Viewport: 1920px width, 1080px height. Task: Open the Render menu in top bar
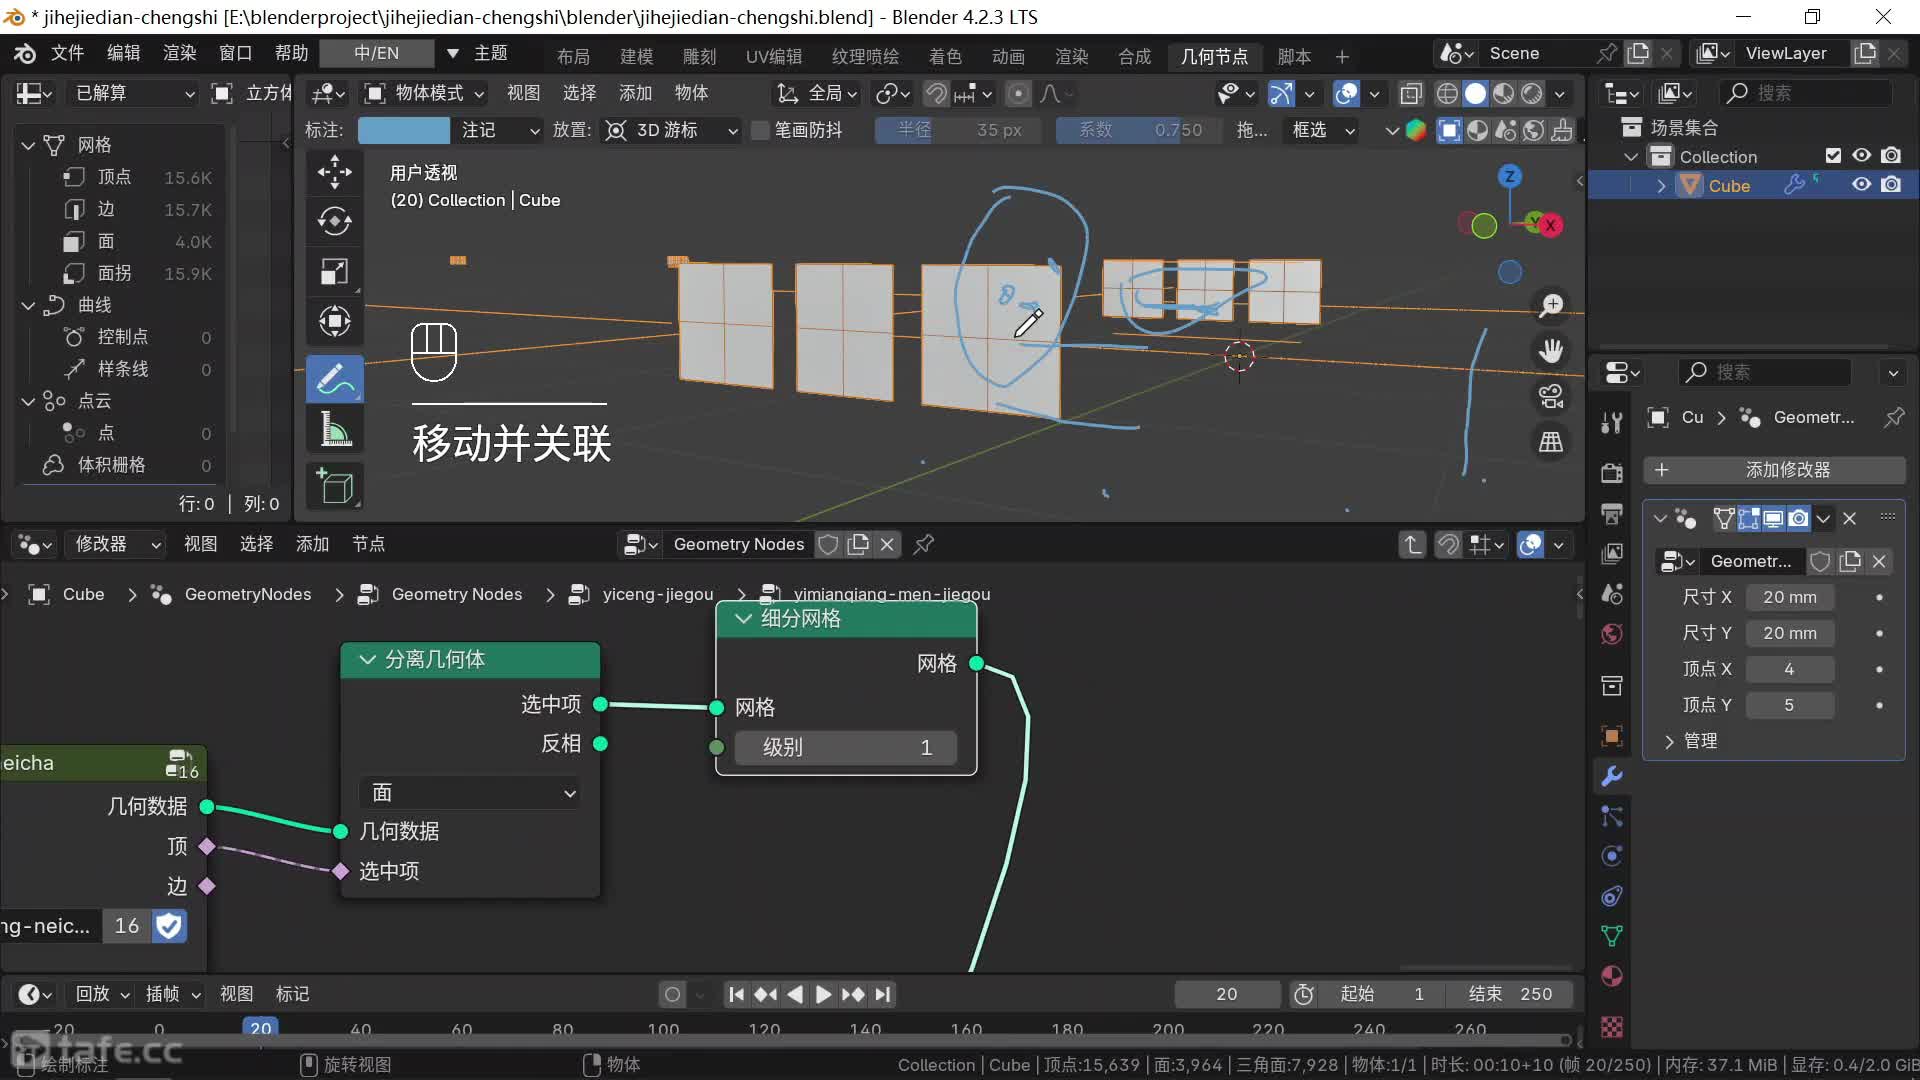pos(180,53)
